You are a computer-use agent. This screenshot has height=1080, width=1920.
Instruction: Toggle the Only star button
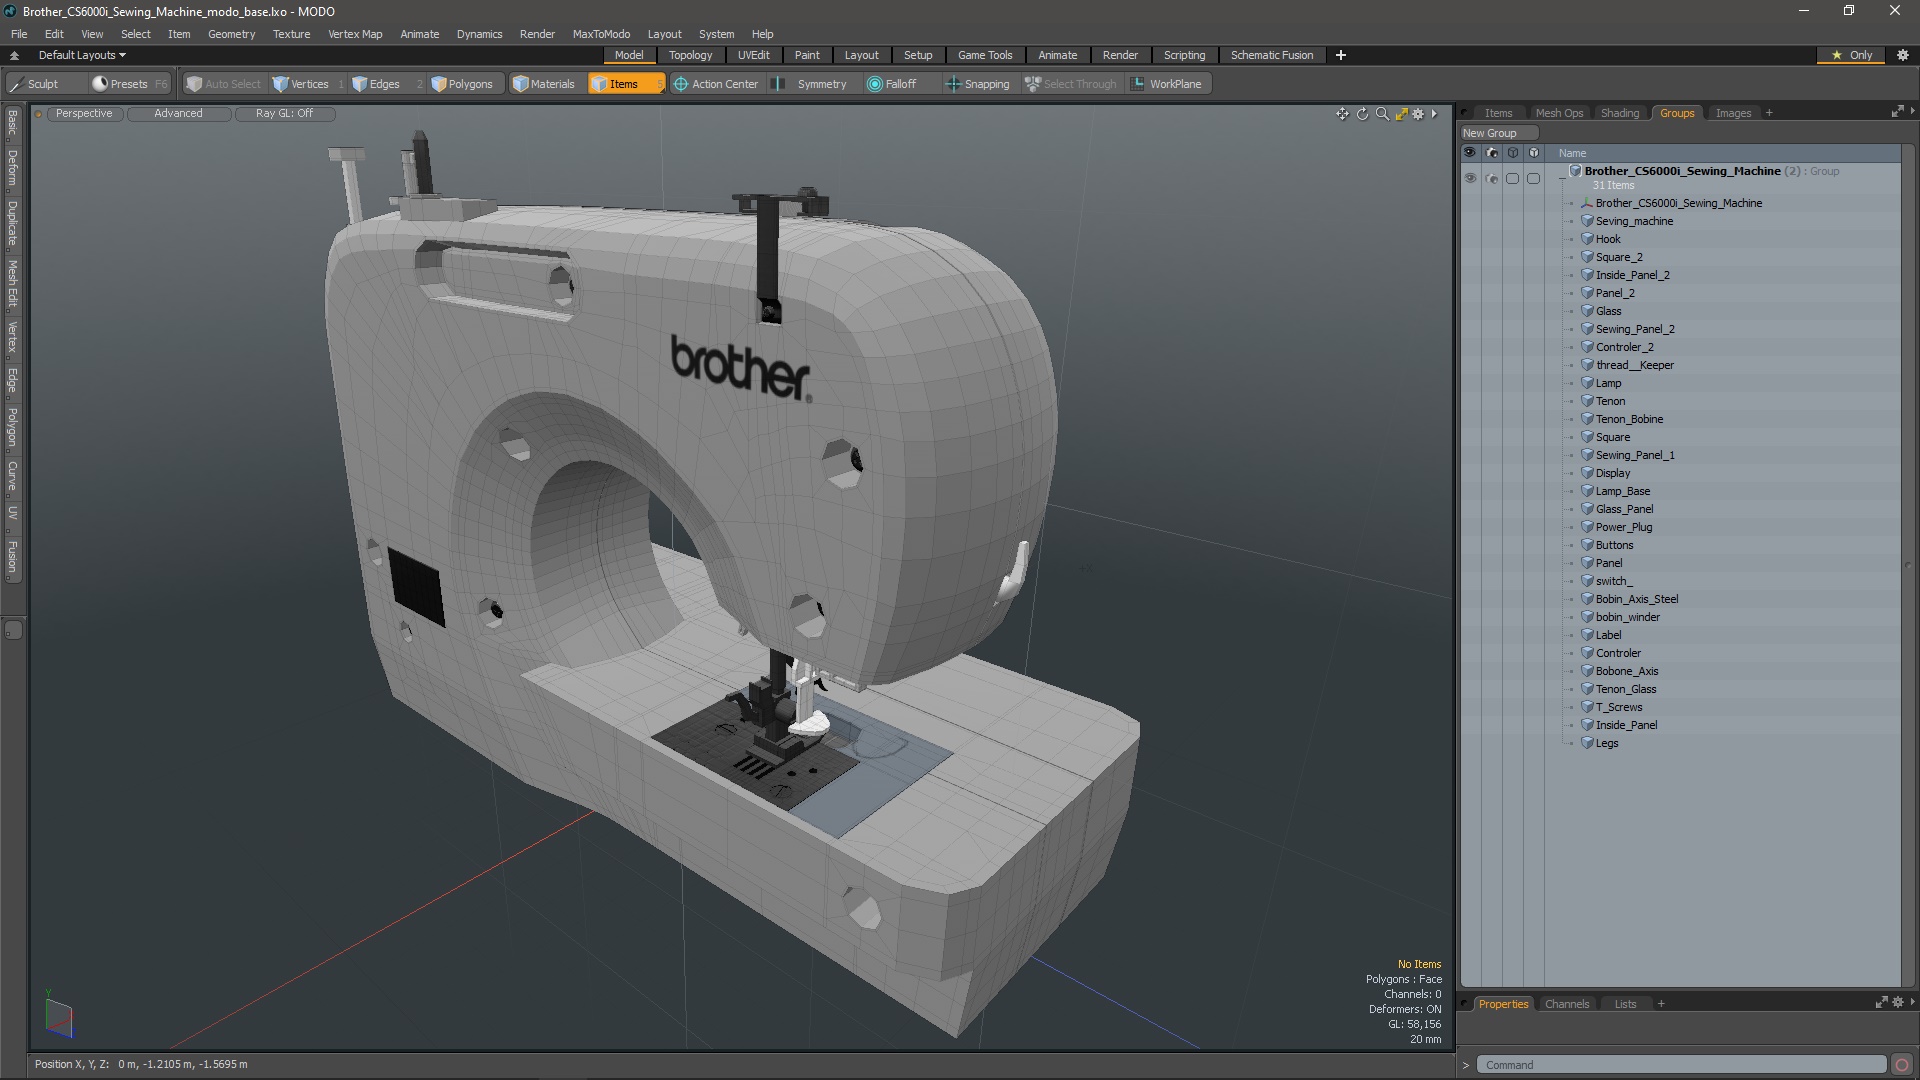(x=1851, y=55)
